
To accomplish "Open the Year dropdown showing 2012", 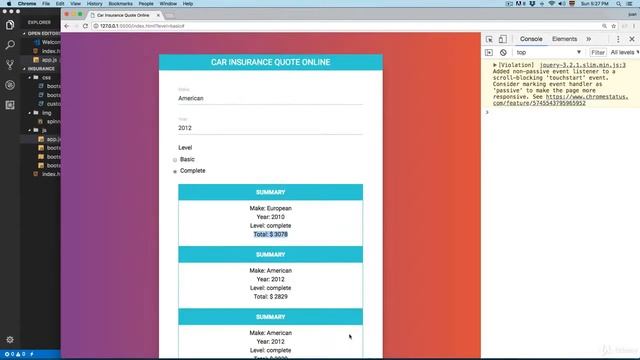I will pos(270,128).
